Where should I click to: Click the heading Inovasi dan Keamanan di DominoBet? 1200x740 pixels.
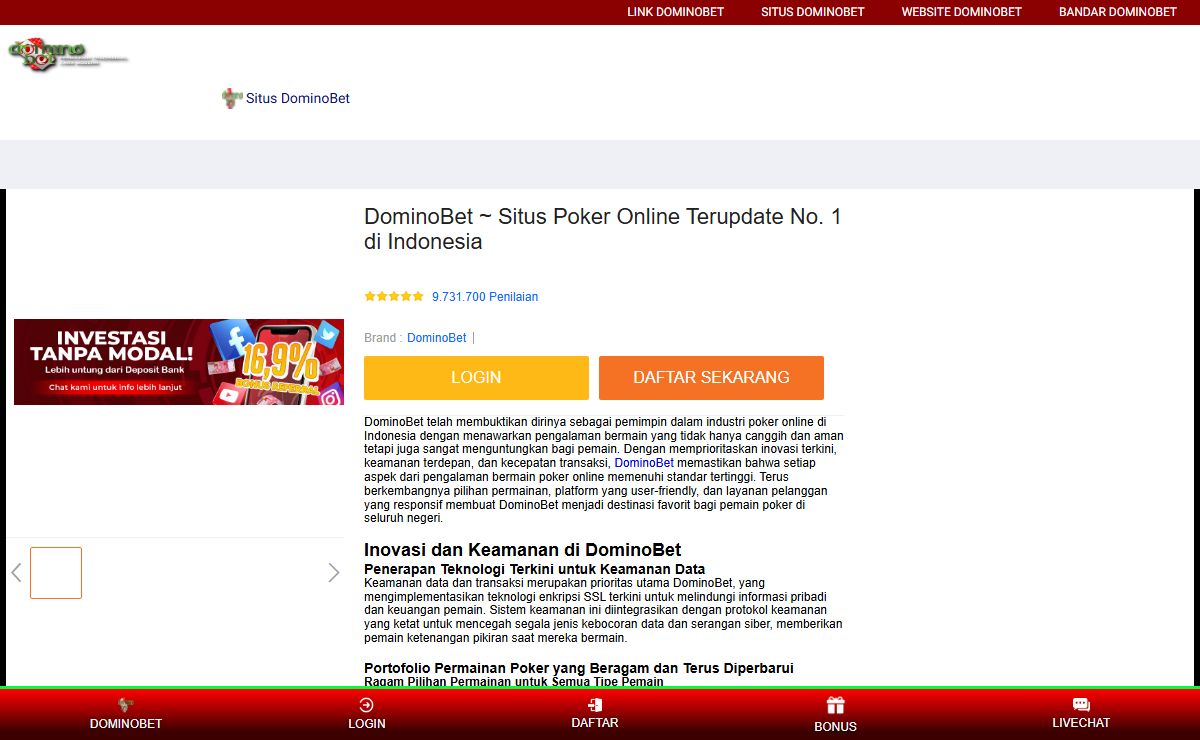pyautogui.click(x=523, y=550)
